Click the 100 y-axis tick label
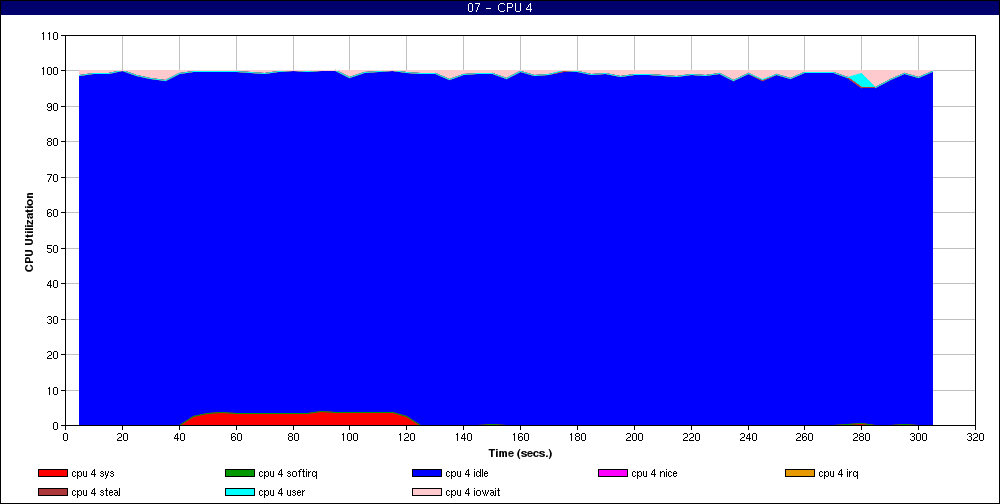 [x=50, y=71]
